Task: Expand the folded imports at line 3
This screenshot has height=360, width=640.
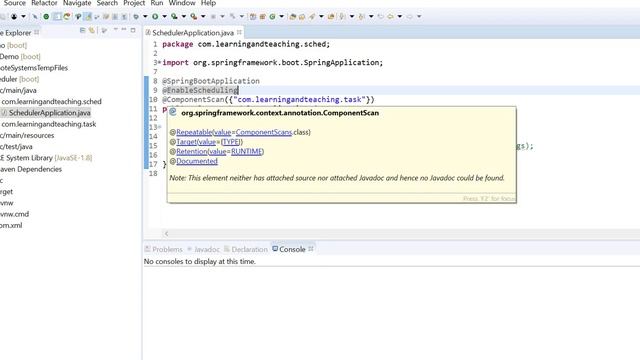Action: [159, 62]
